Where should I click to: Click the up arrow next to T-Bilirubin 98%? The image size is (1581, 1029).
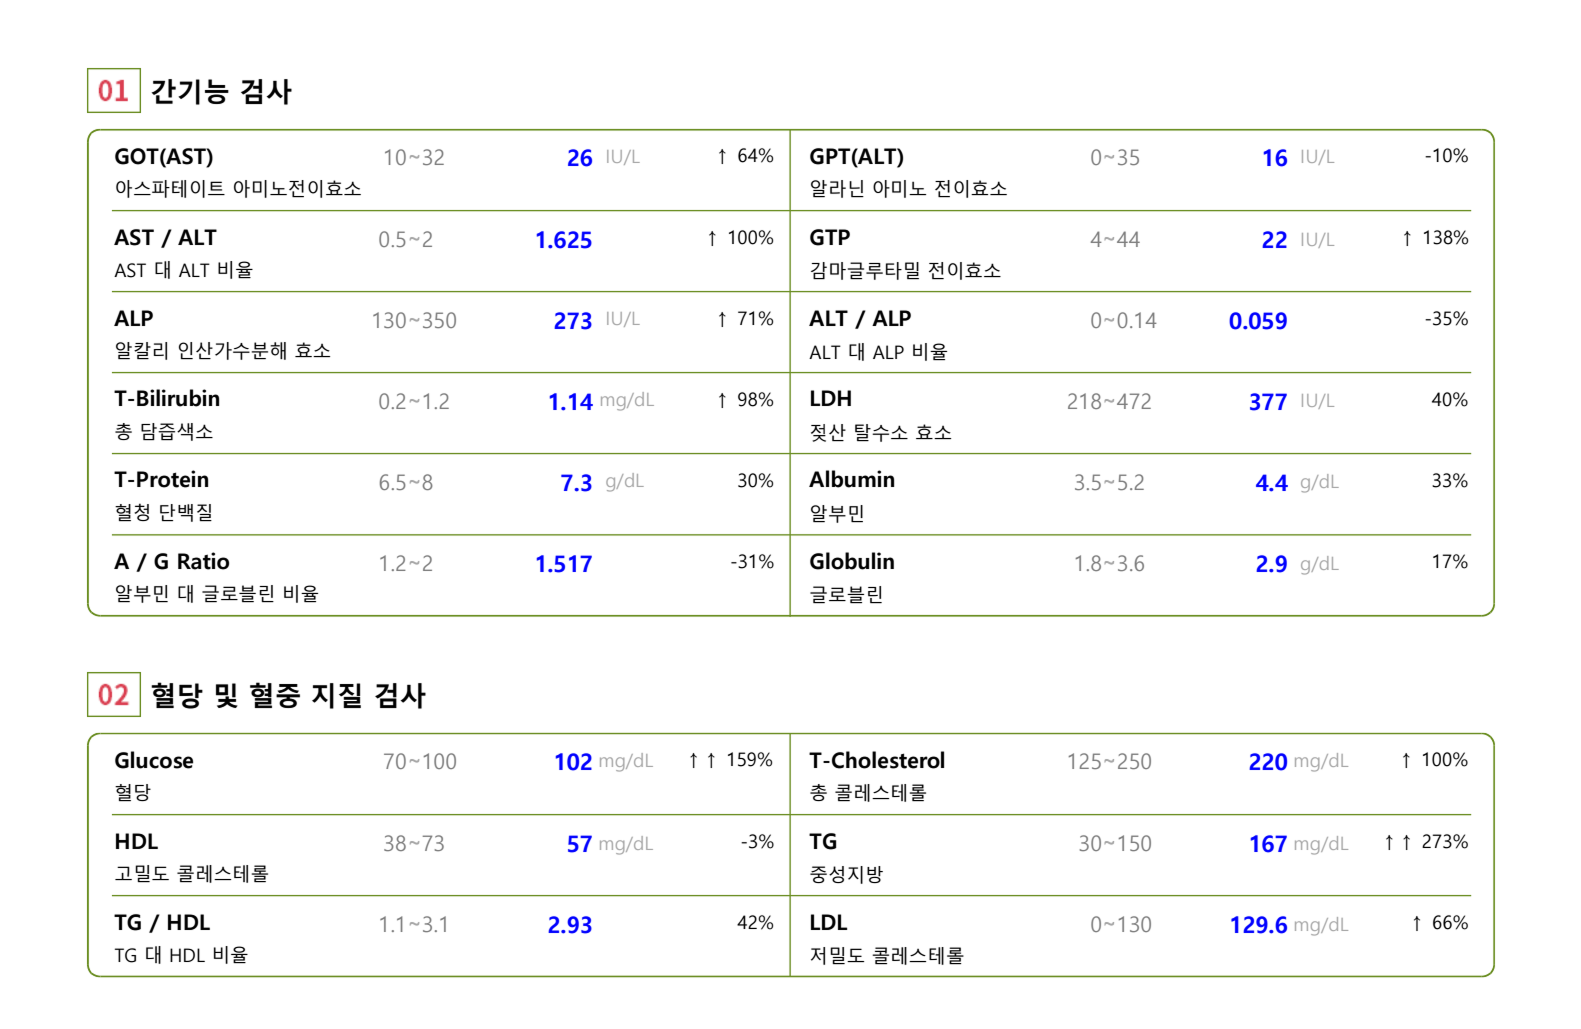(722, 400)
